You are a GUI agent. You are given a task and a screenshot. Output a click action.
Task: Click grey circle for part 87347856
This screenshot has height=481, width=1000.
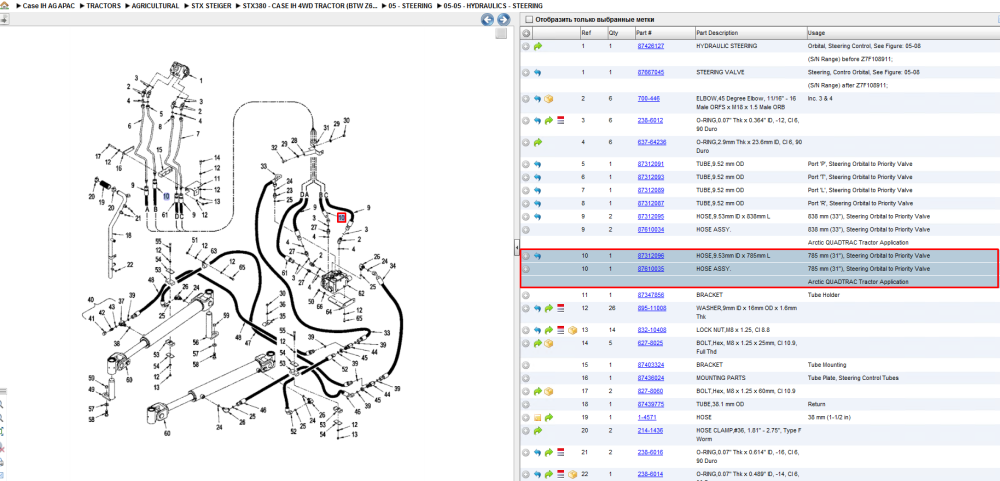[x=526, y=295]
